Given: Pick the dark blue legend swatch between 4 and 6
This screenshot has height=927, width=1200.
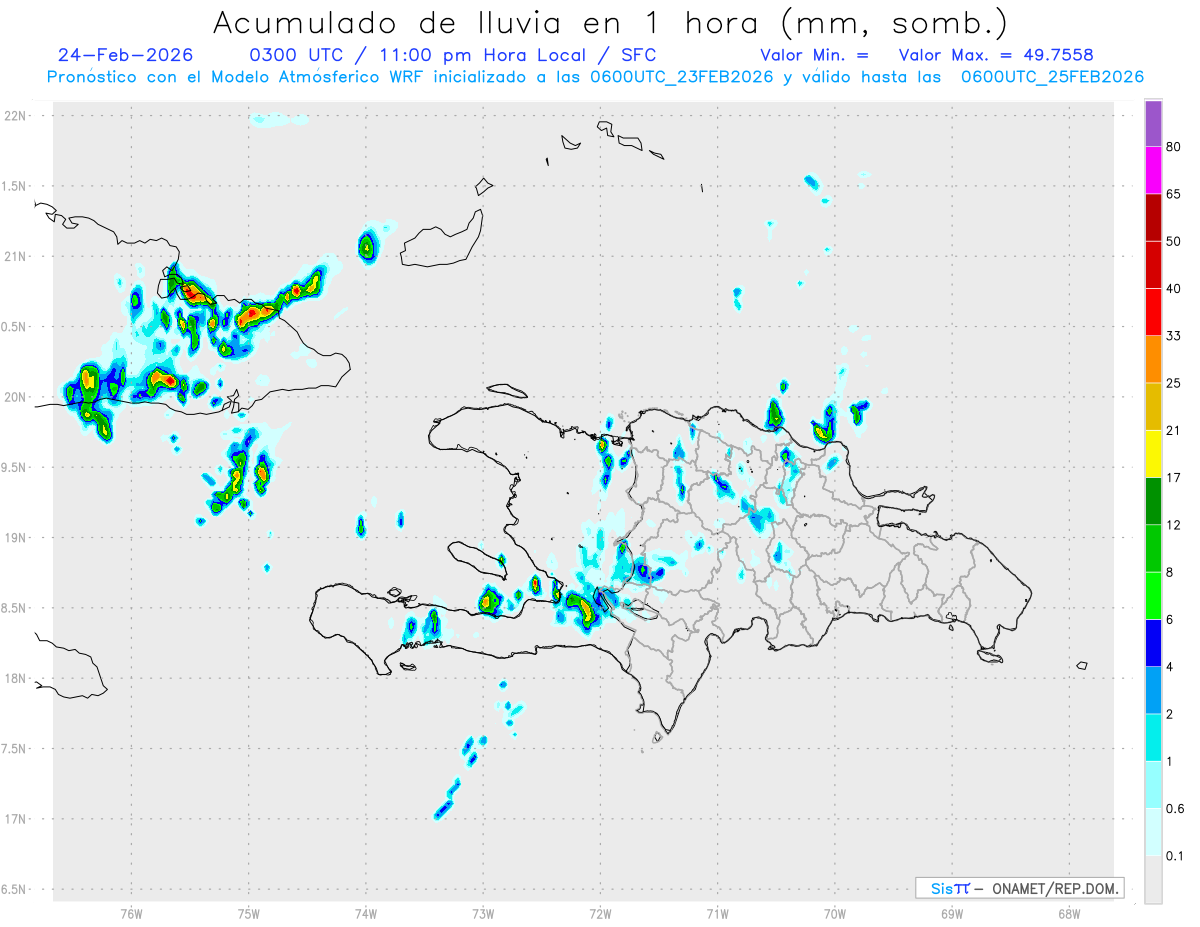Looking at the screenshot, I should tap(1153, 642).
